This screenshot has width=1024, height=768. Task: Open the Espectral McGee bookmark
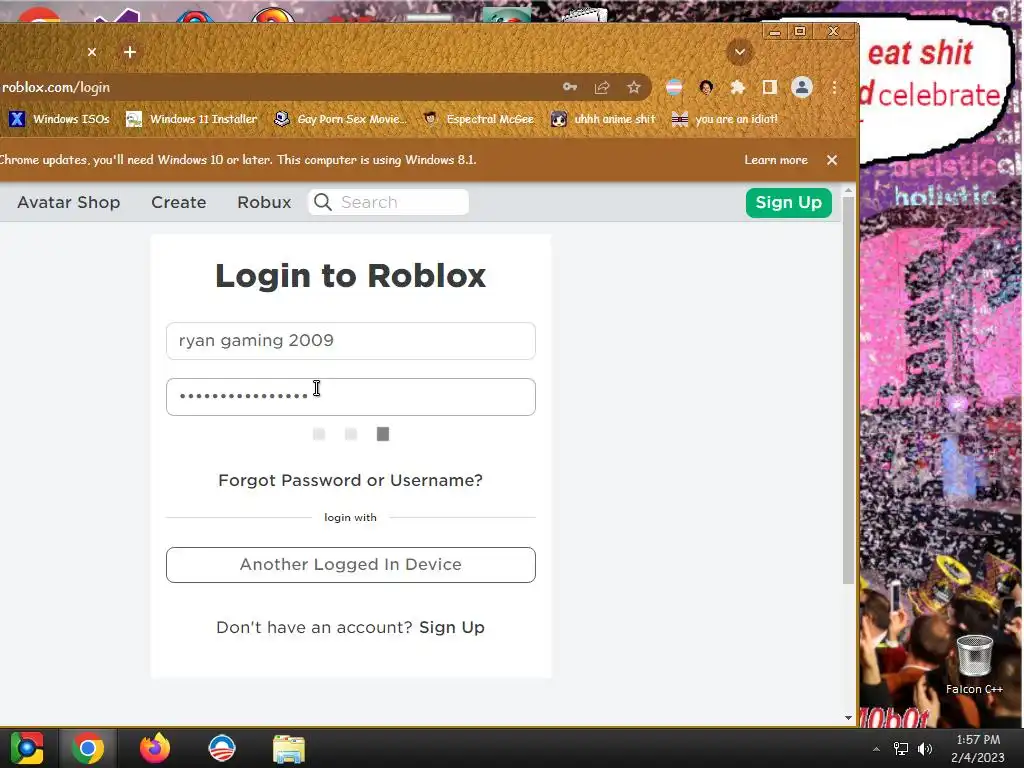[479, 119]
